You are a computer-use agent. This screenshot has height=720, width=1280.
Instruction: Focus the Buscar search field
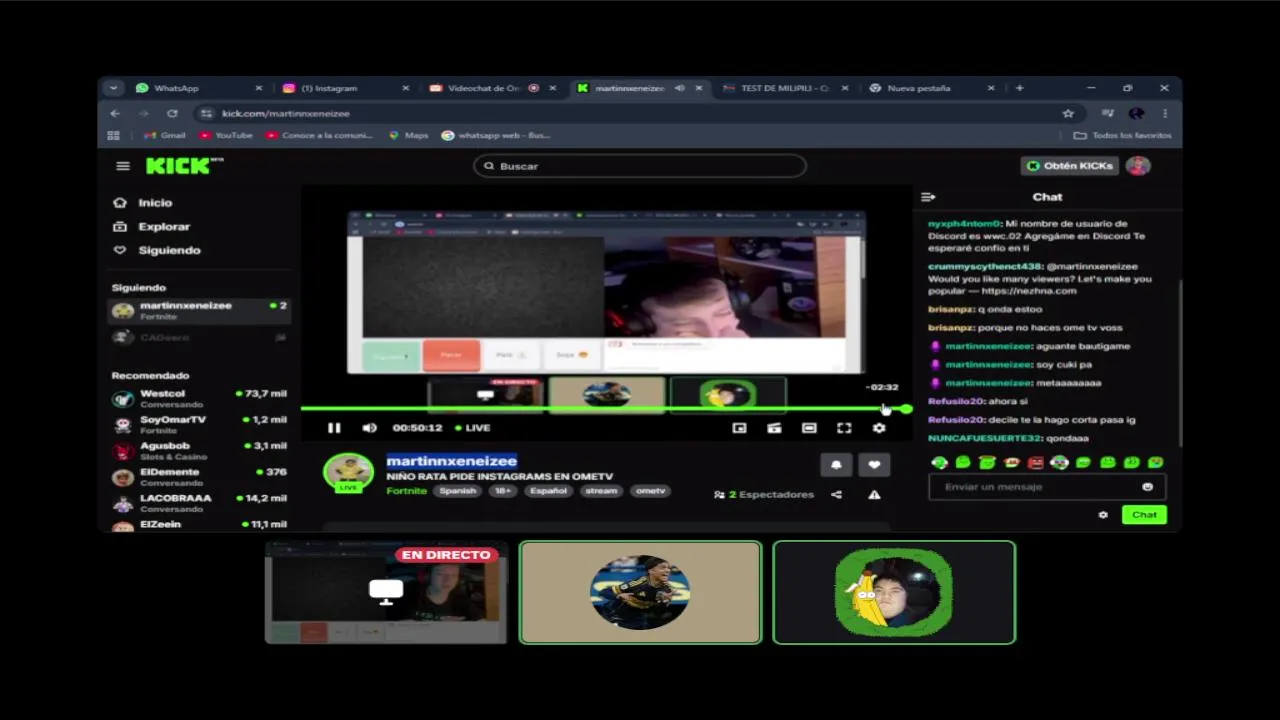[640, 166]
